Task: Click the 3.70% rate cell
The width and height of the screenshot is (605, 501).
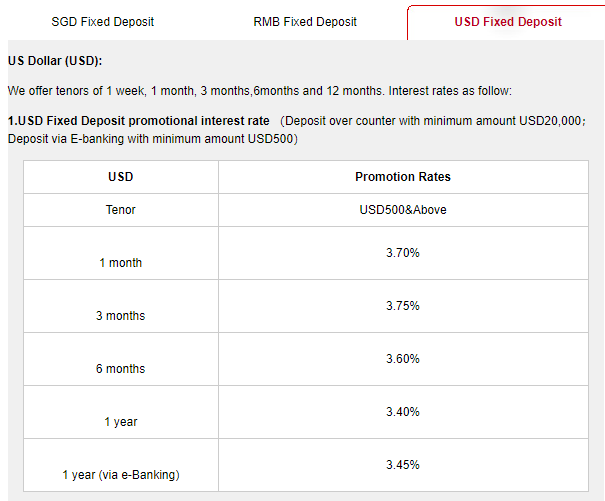Action: point(402,253)
